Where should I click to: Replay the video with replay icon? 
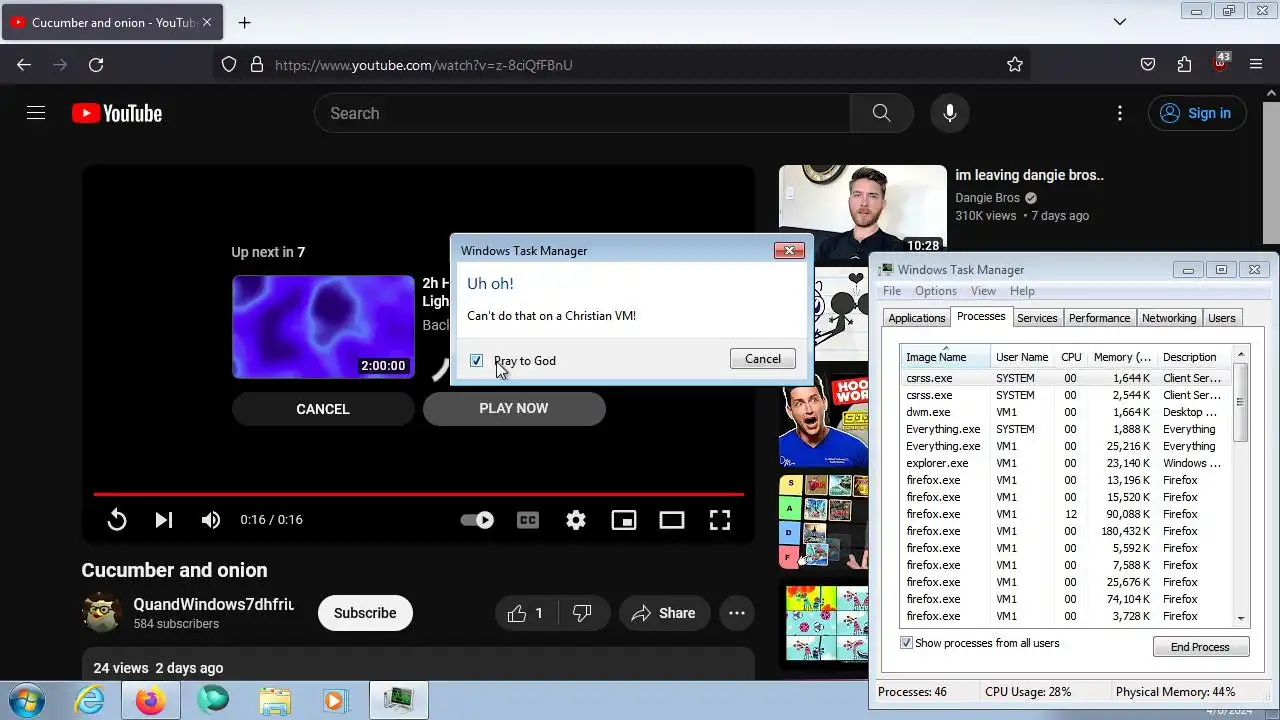coord(117,520)
